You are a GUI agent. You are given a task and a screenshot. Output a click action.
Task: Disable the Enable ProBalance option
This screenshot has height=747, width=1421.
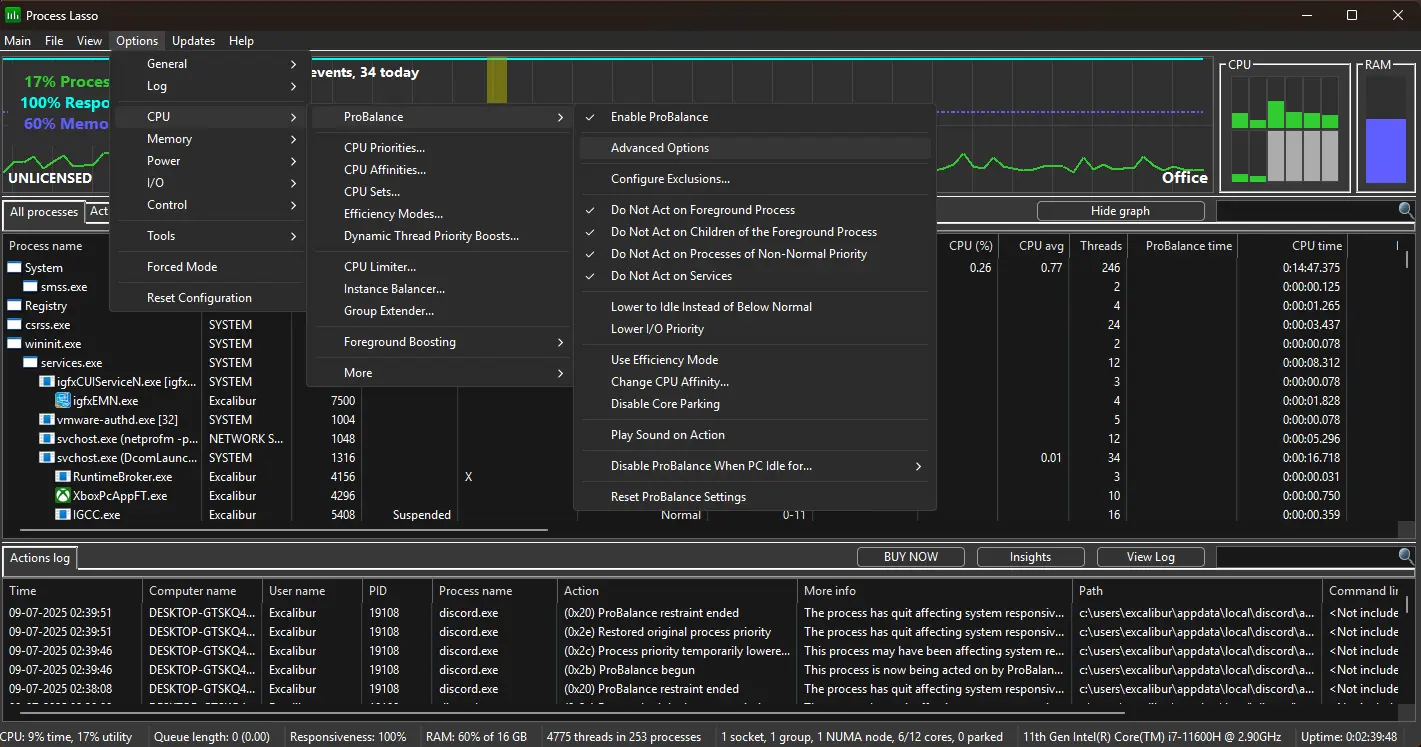[x=755, y=117]
